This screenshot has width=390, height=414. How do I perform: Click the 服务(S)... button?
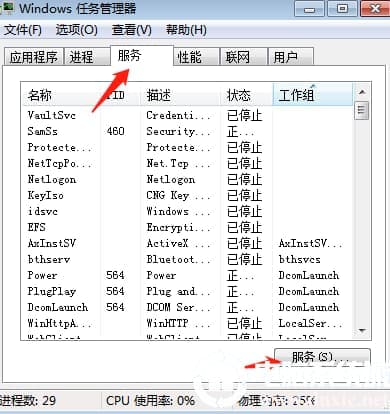(322, 358)
